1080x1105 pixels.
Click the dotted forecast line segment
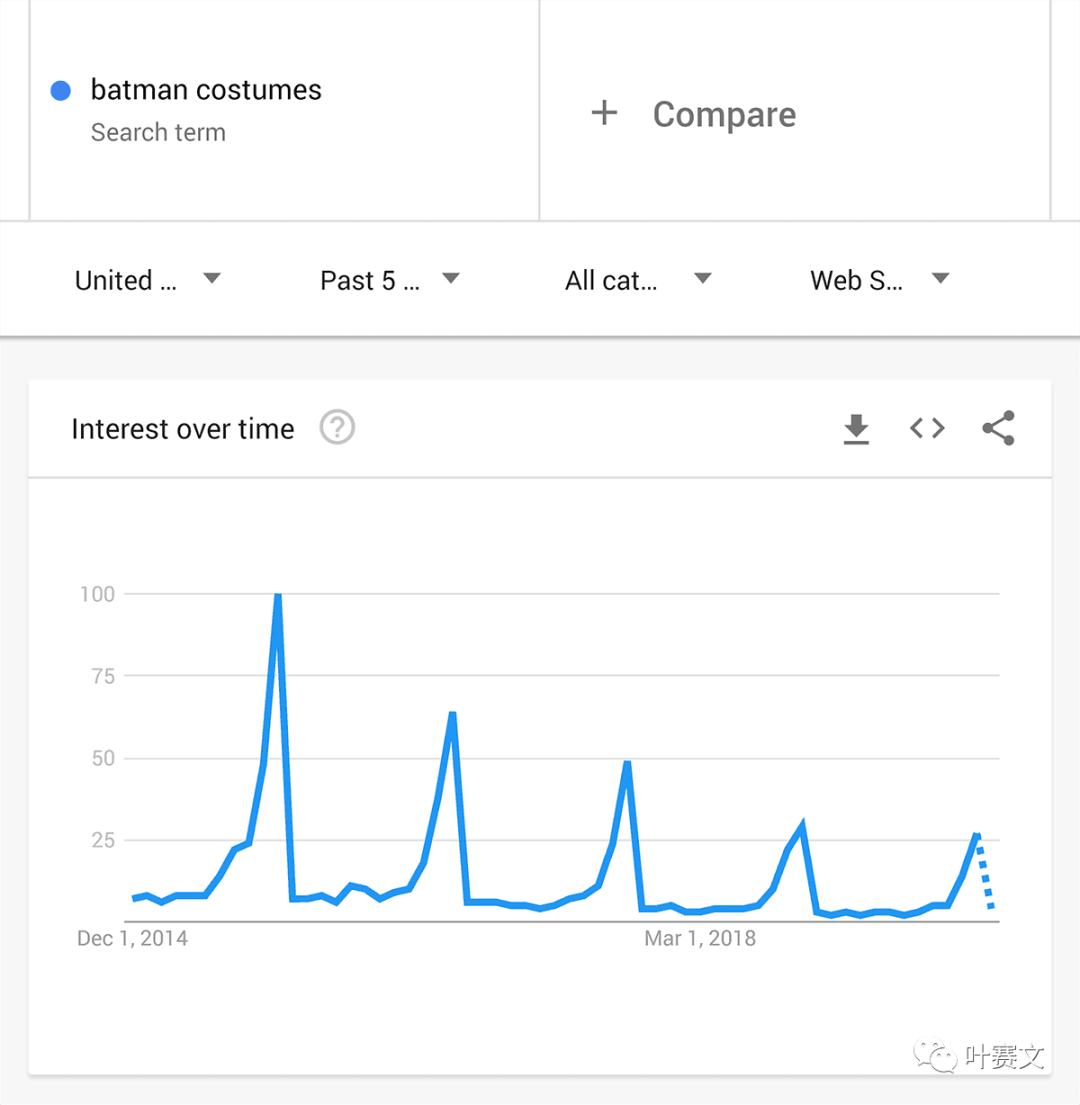point(985,872)
